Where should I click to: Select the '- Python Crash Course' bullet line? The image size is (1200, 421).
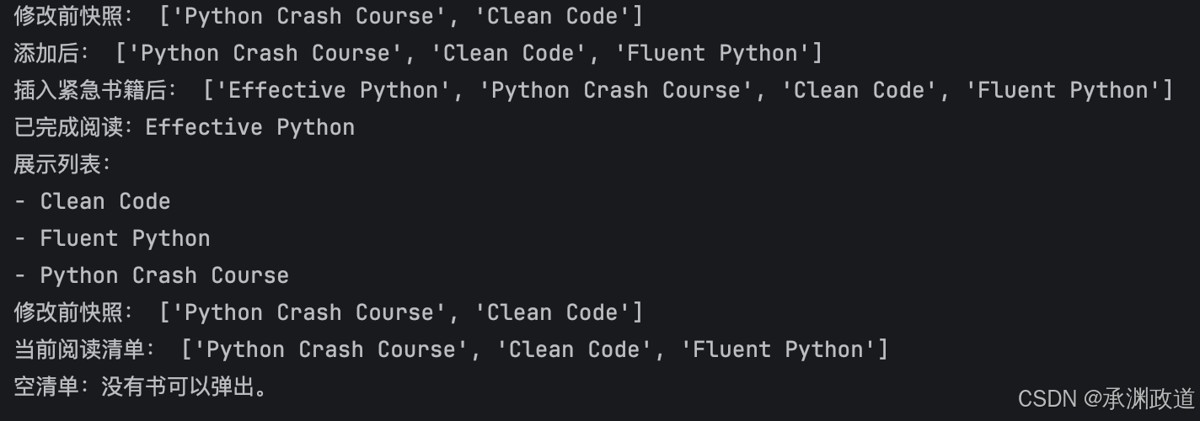[x=151, y=275]
